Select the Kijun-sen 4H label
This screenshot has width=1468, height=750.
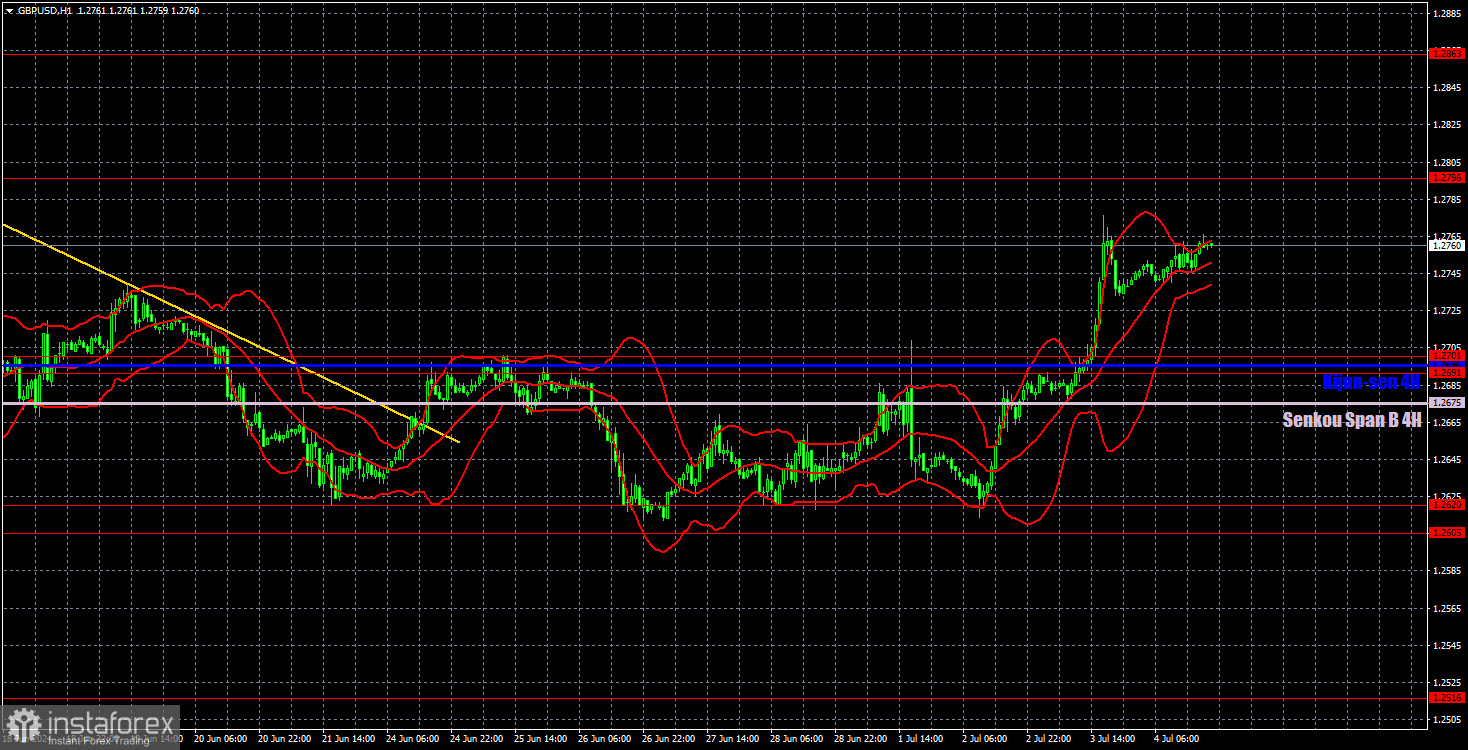point(1371,382)
